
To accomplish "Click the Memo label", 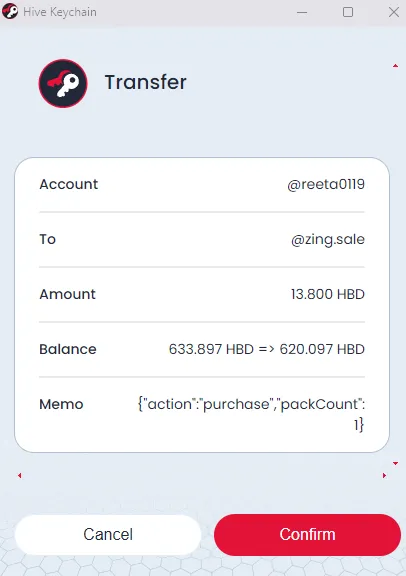I will tap(61, 404).
